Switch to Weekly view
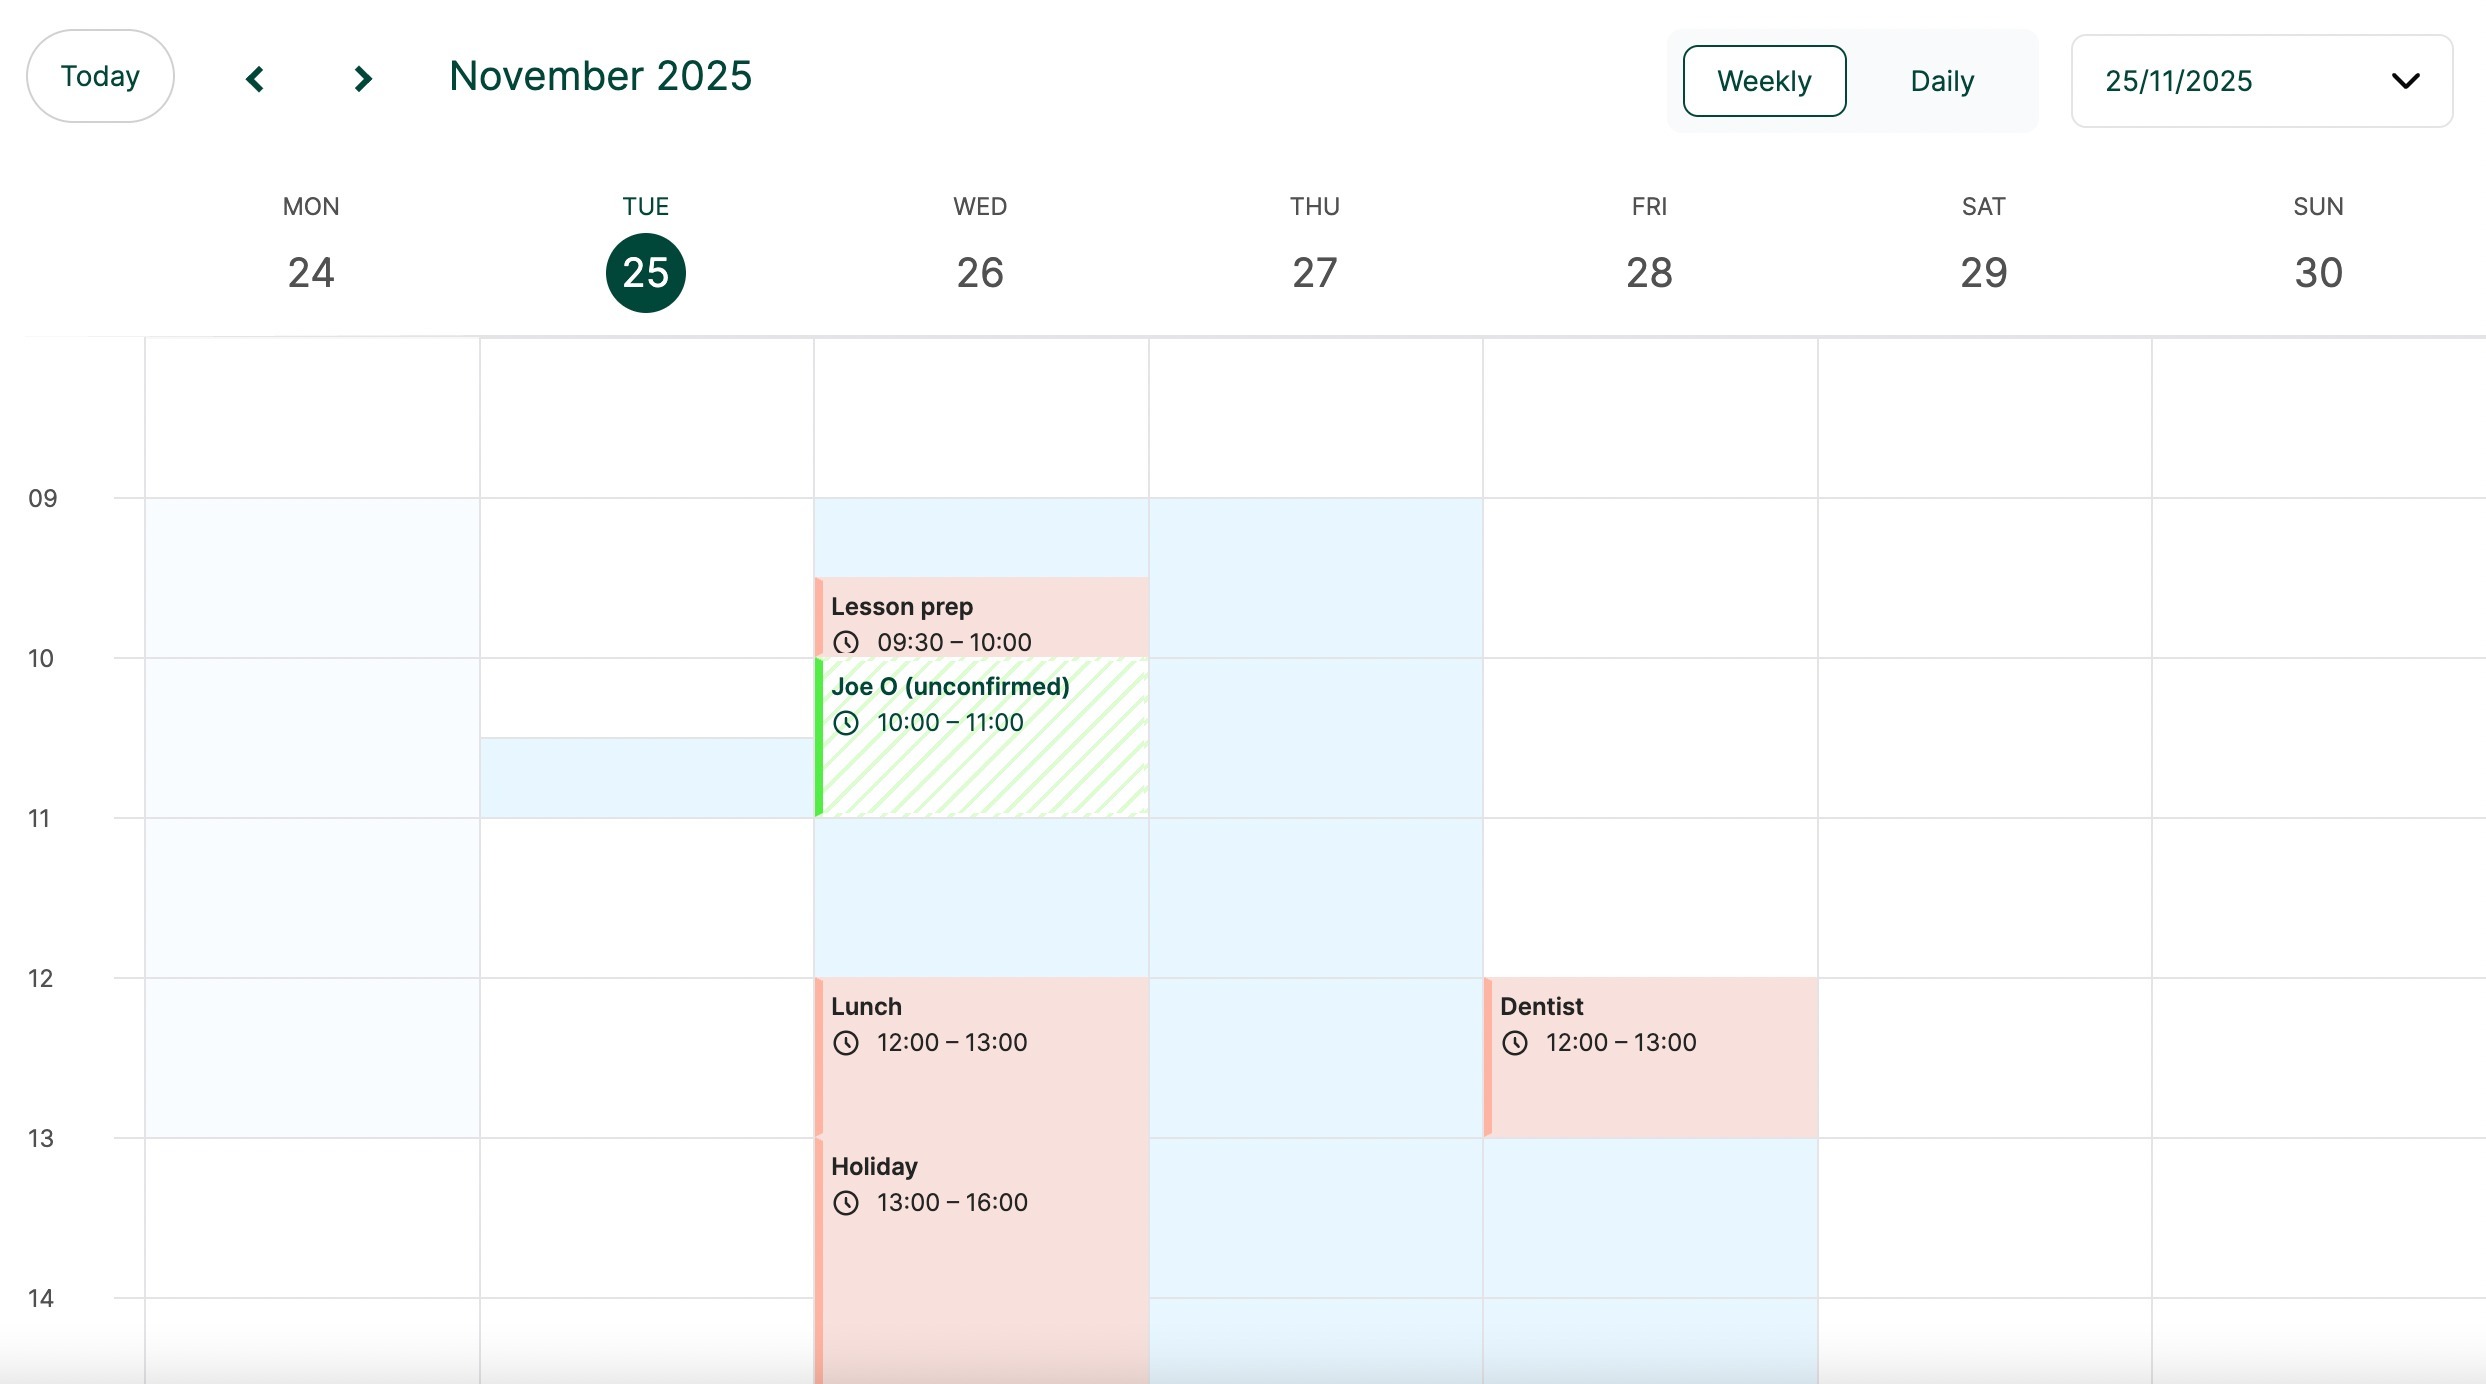This screenshot has width=2486, height=1384. pyautogui.click(x=1764, y=81)
